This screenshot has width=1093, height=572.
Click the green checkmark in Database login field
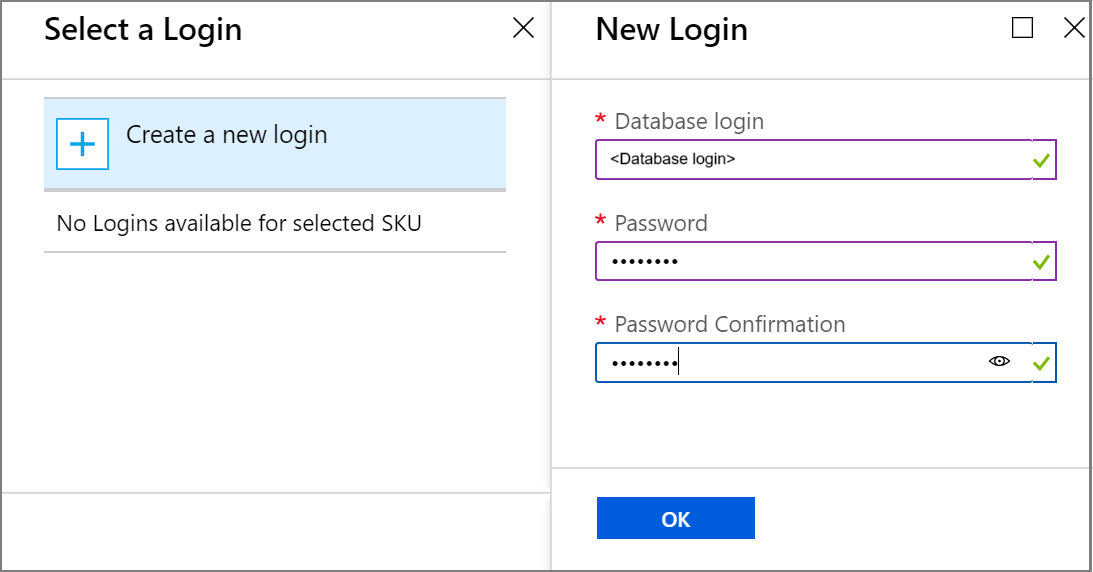click(1042, 160)
